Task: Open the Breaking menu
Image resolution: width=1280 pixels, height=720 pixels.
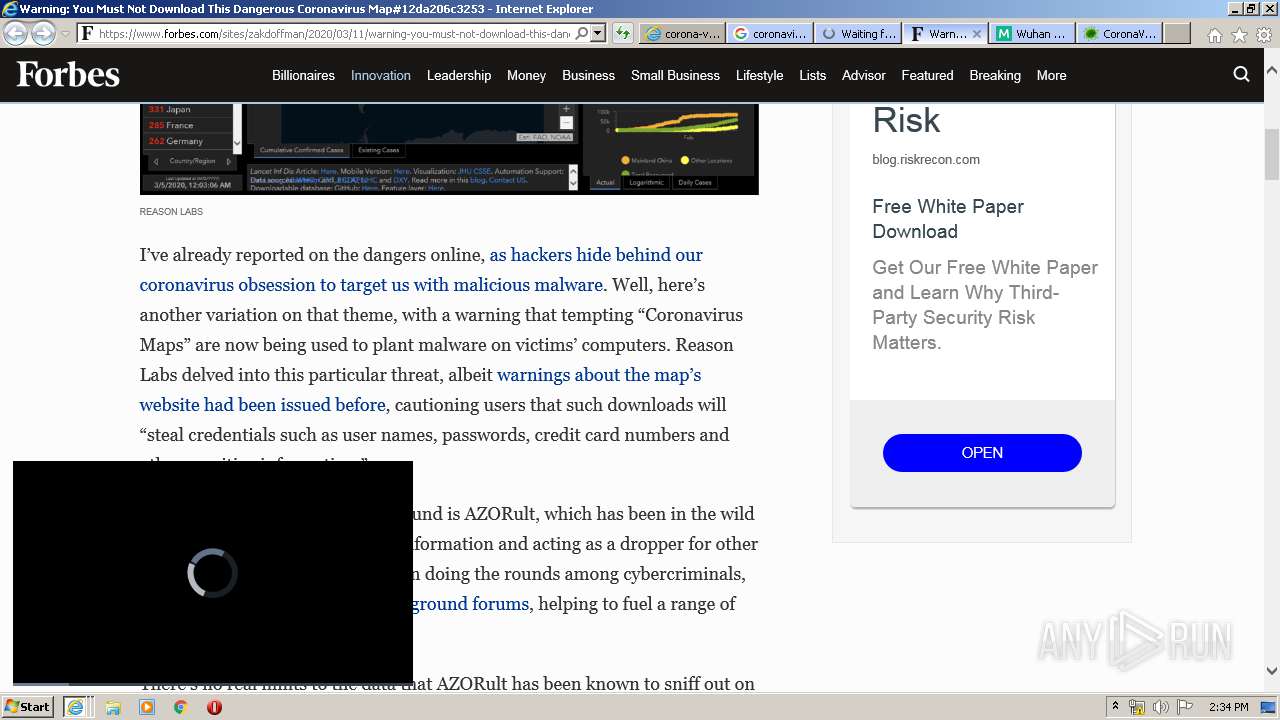Action: point(995,75)
